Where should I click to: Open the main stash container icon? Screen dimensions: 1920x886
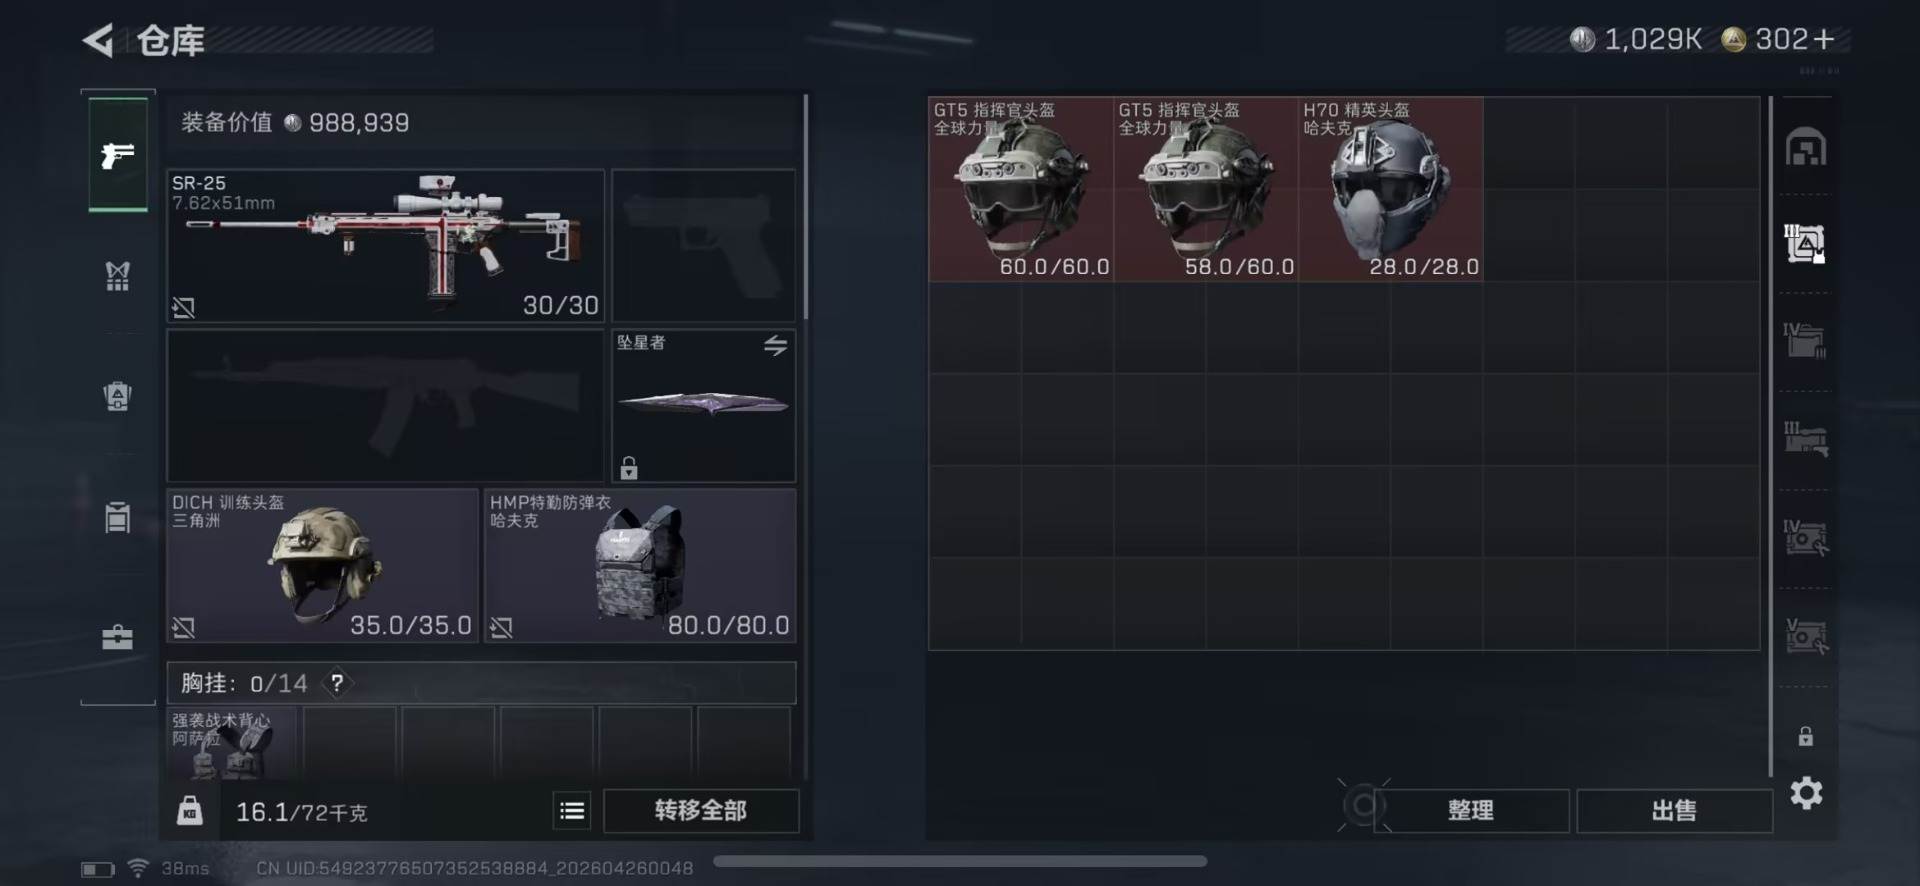pos(1806,148)
